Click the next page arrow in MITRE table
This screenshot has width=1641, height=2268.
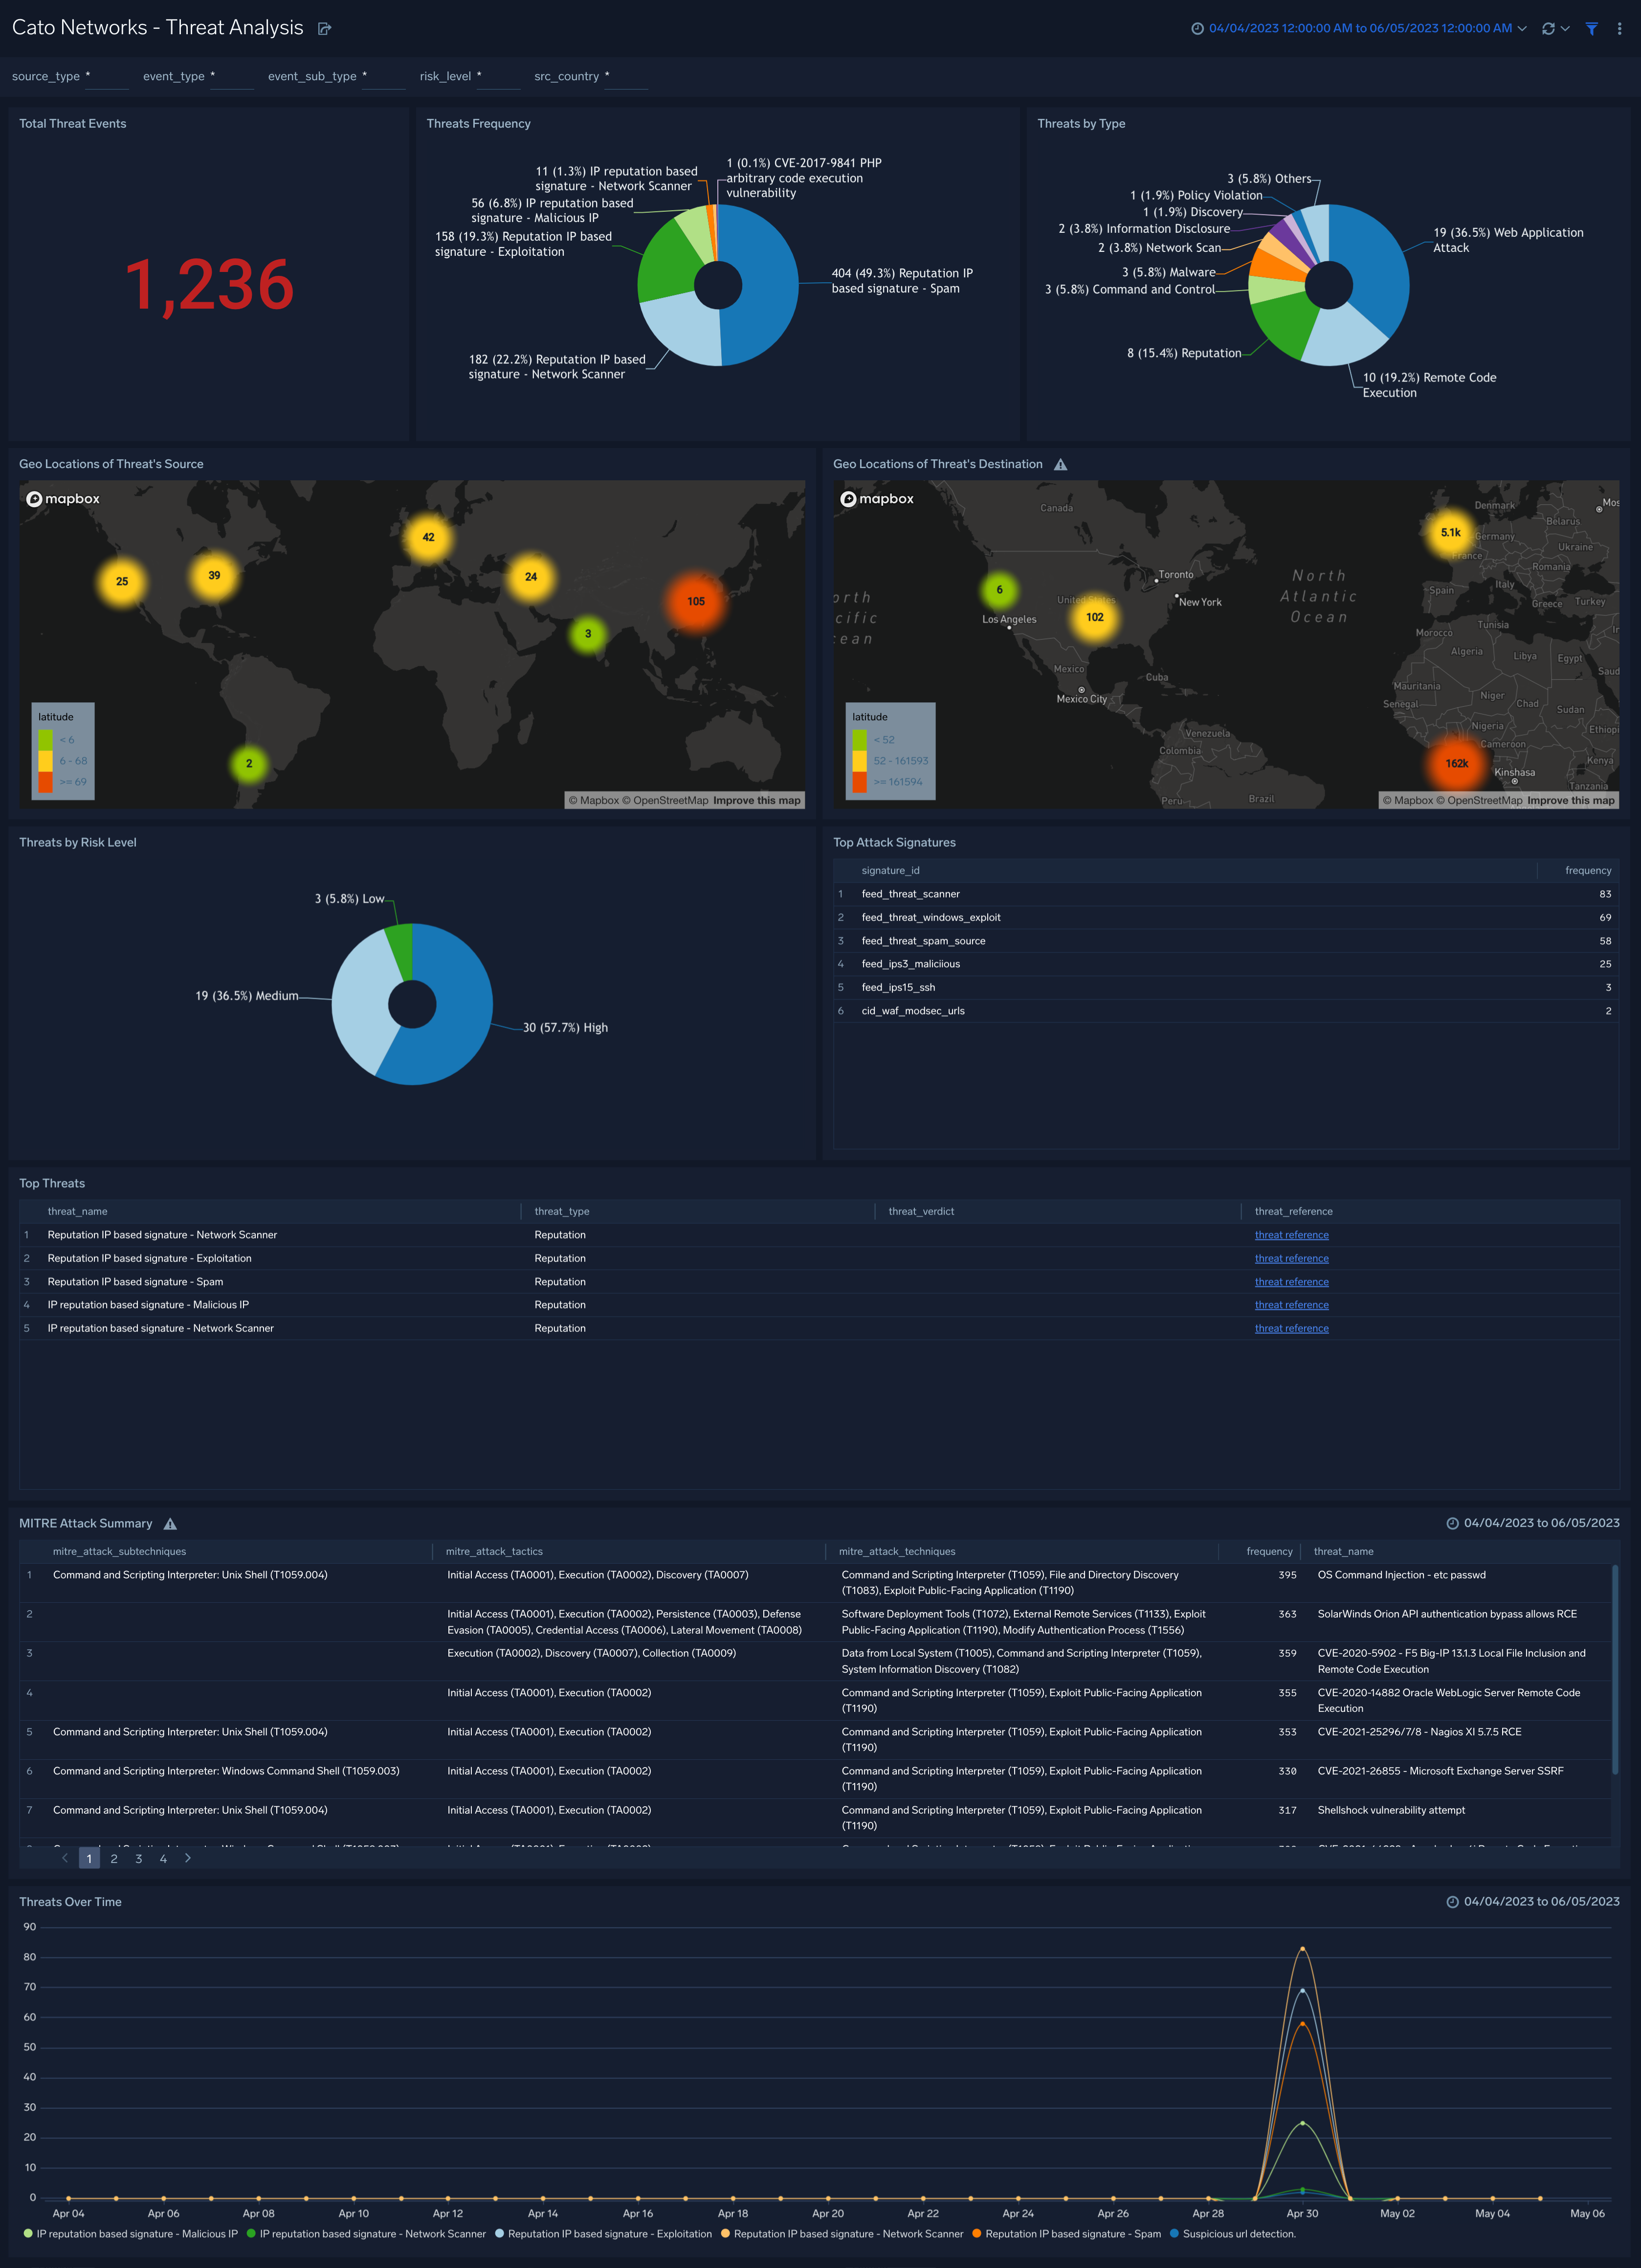pyautogui.click(x=188, y=1858)
